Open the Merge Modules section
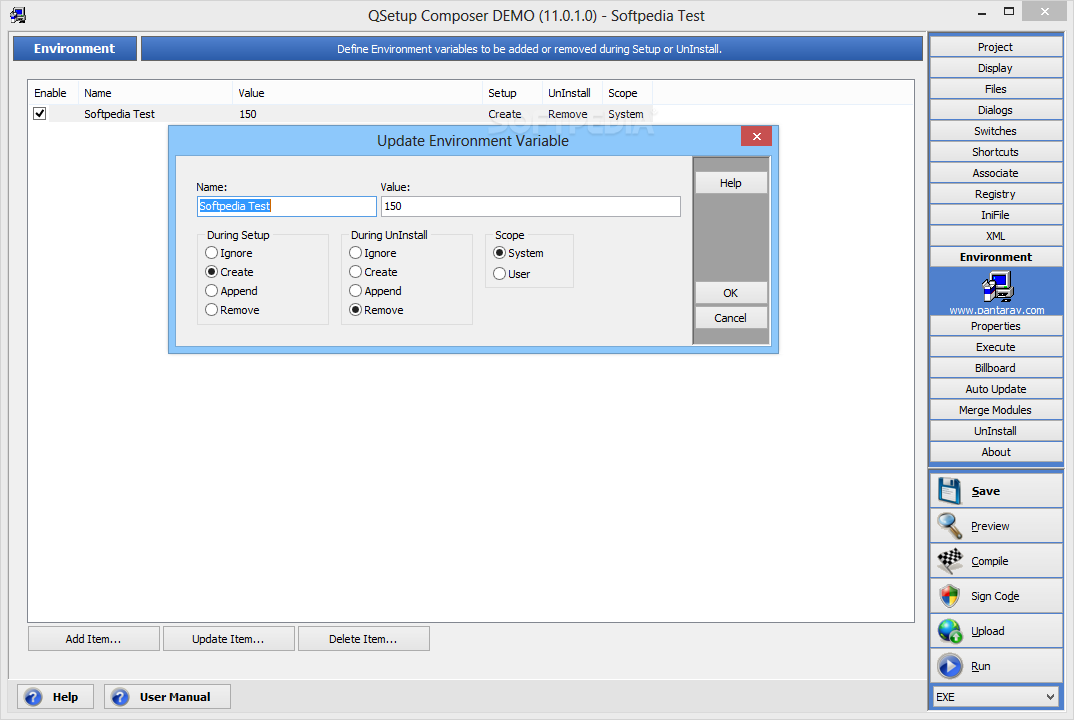The width and height of the screenshot is (1074, 720). [996, 410]
